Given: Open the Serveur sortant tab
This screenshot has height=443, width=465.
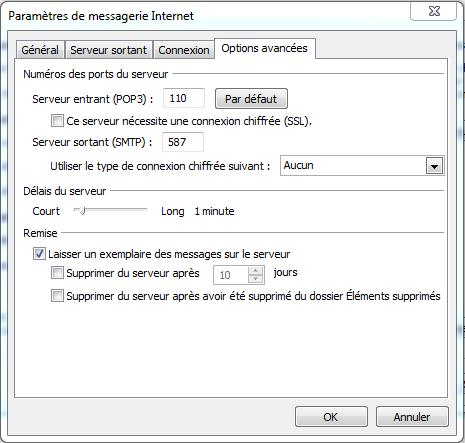Looking at the screenshot, I should pyautogui.click(x=109, y=50).
